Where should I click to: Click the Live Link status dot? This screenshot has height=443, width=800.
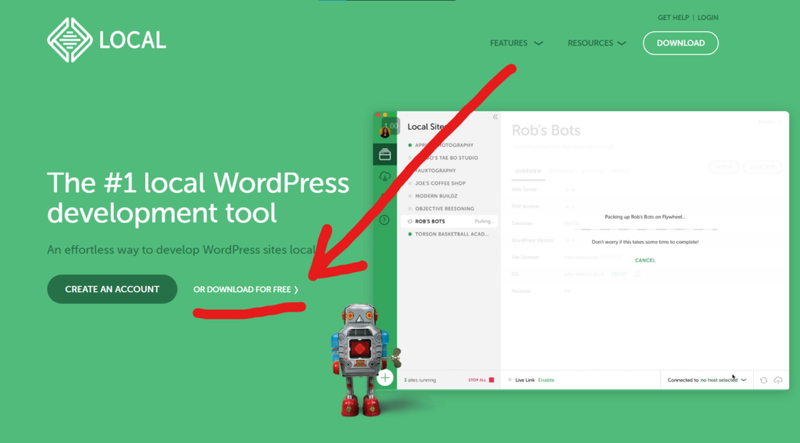(510, 380)
